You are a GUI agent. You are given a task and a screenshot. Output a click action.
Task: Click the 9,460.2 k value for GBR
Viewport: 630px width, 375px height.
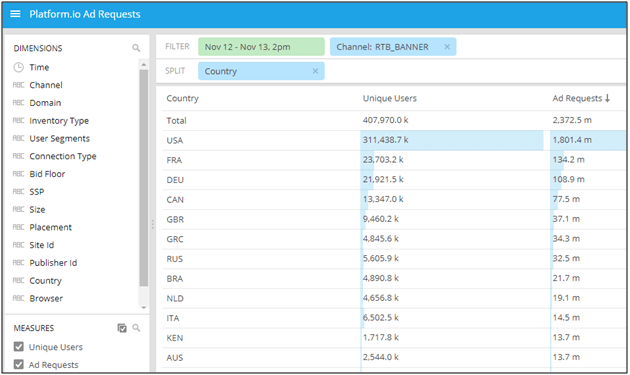380,219
